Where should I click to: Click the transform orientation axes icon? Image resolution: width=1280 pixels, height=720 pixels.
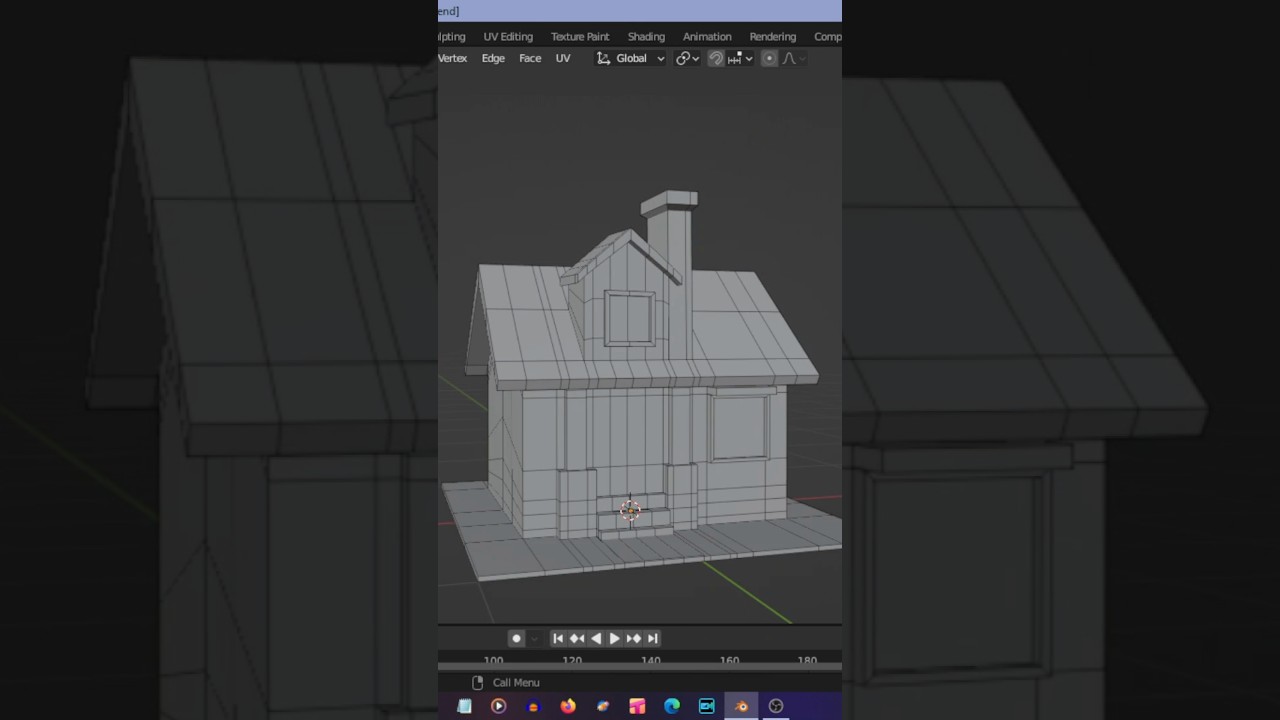pos(603,58)
